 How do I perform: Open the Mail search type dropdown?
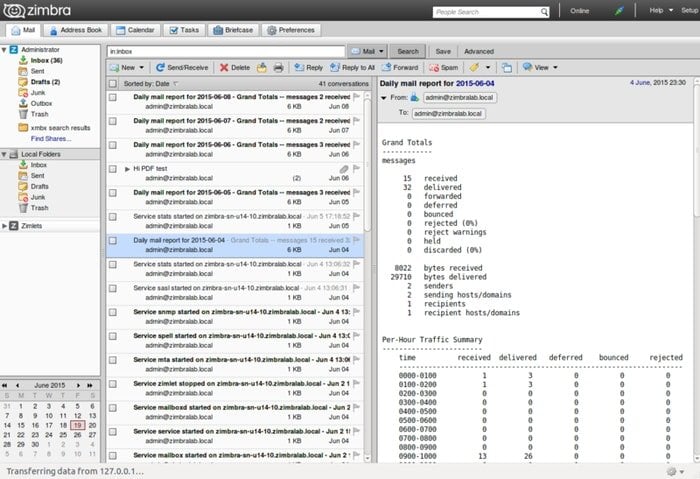[x=381, y=51]
